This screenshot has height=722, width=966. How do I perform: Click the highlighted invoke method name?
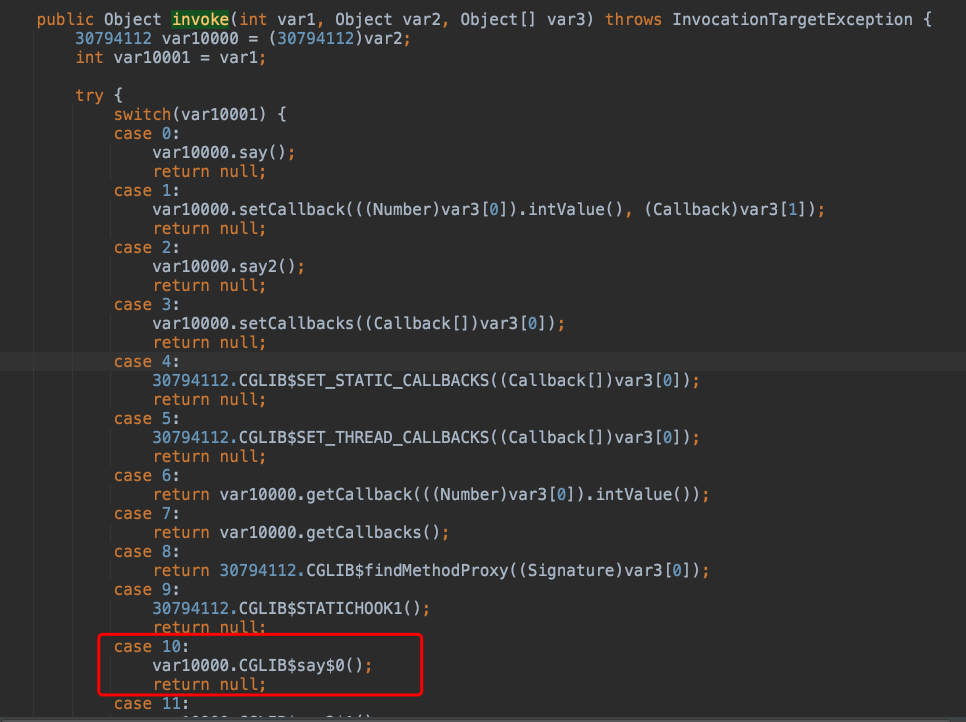200,20
